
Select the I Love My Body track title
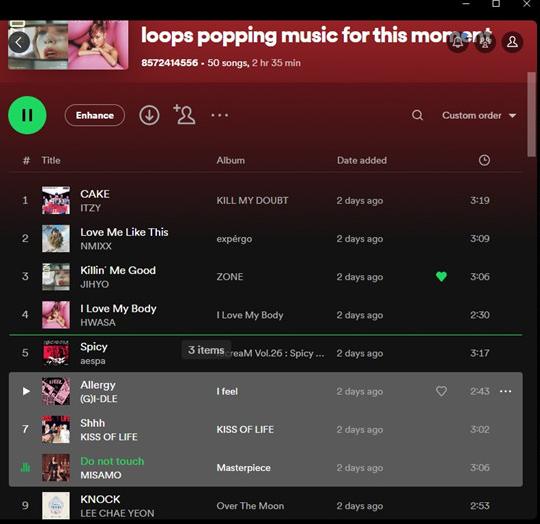118,308
